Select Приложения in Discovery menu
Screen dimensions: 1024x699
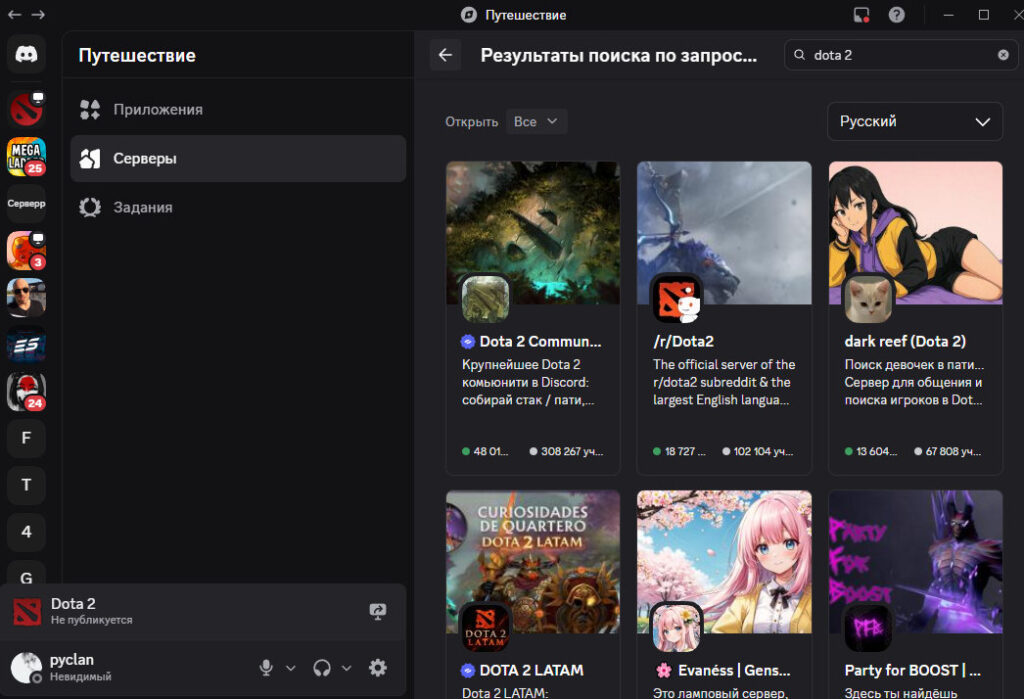238,110
